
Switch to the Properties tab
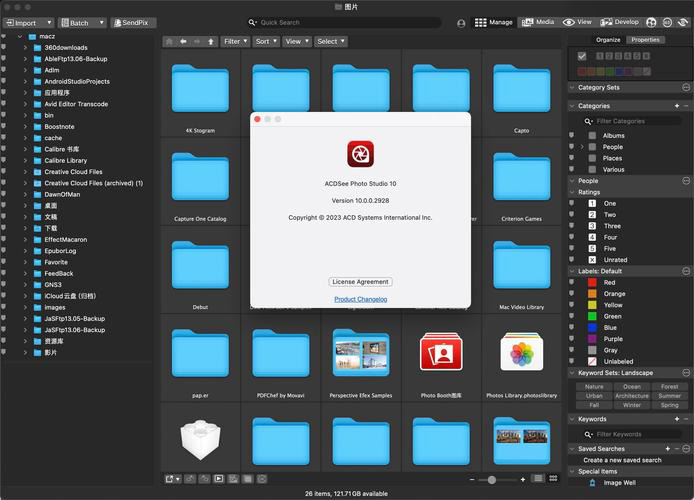(645, 40)
